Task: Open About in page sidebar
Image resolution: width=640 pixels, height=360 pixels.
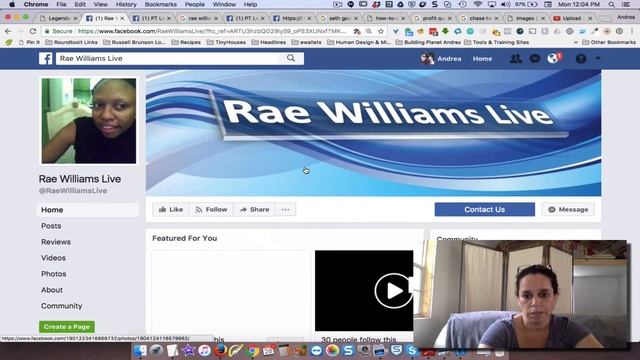Action: 52,290
